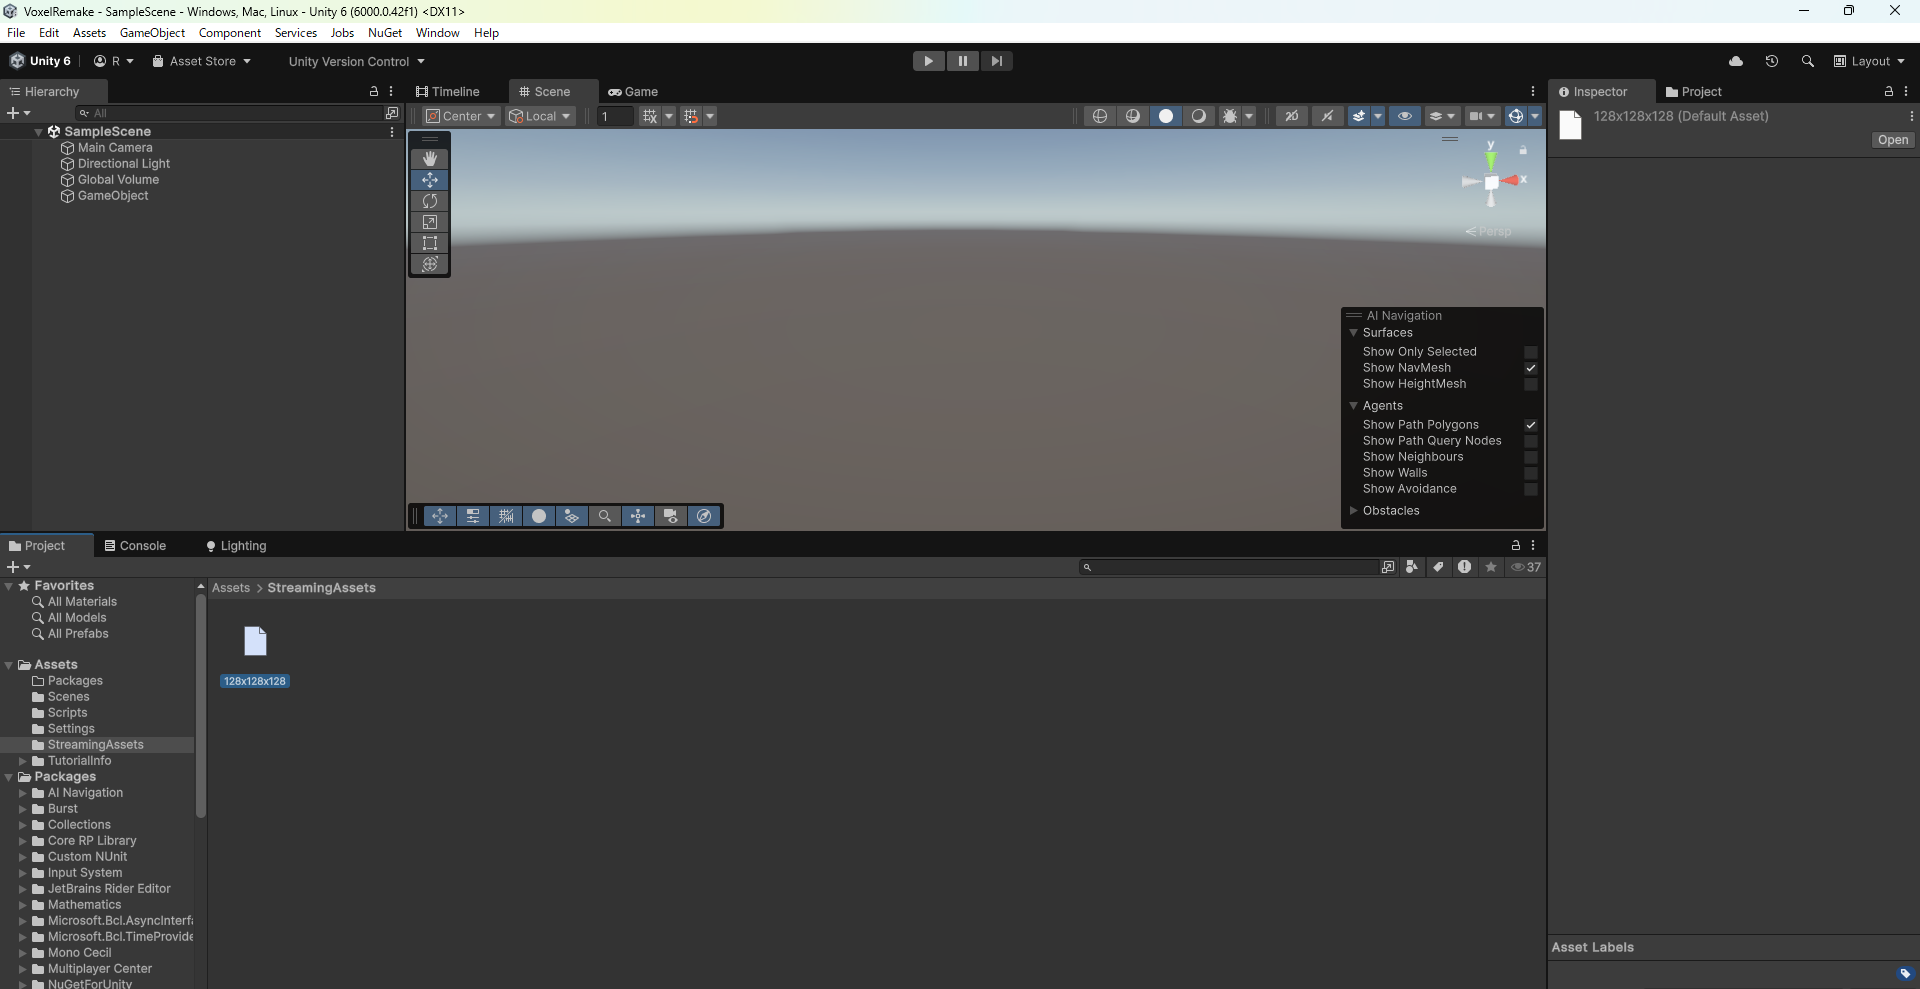Select the Rect Transform tool

coord(429,243)
